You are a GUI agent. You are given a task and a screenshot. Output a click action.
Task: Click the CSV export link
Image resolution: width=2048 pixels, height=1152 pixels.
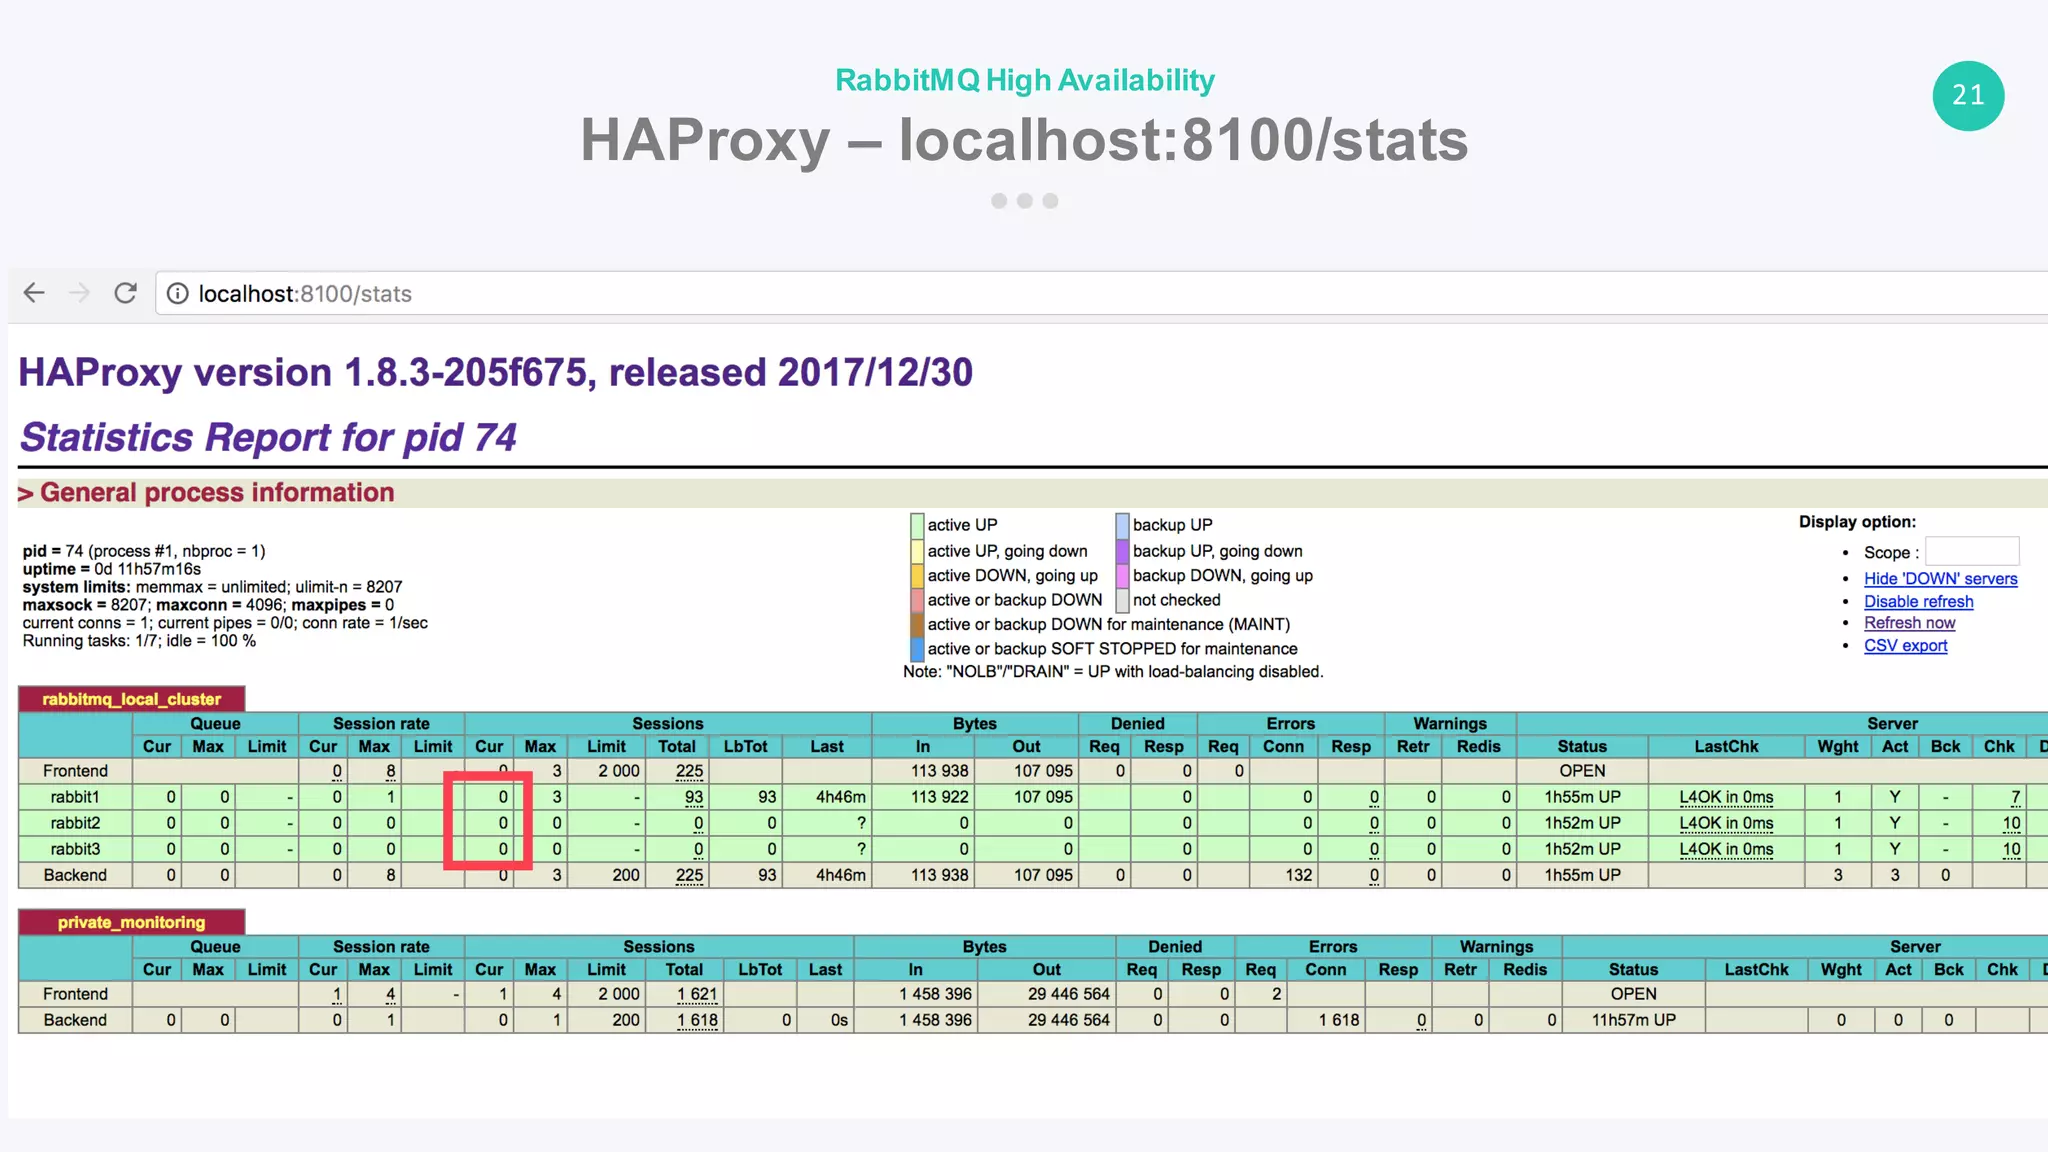click(1905, 645)
